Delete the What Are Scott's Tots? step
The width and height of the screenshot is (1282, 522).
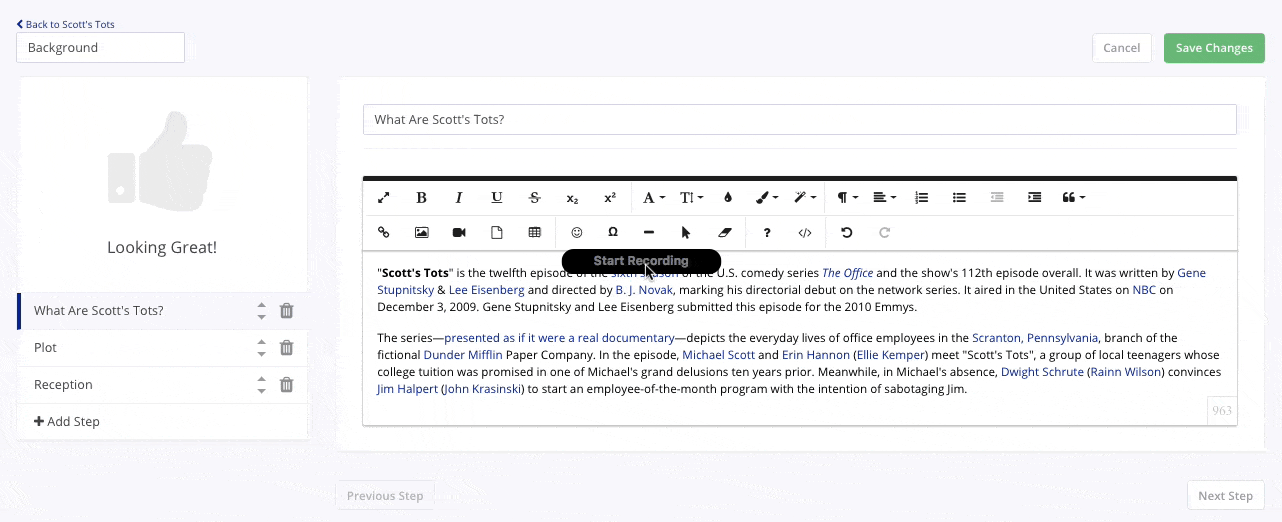click(x=286, y=311)
